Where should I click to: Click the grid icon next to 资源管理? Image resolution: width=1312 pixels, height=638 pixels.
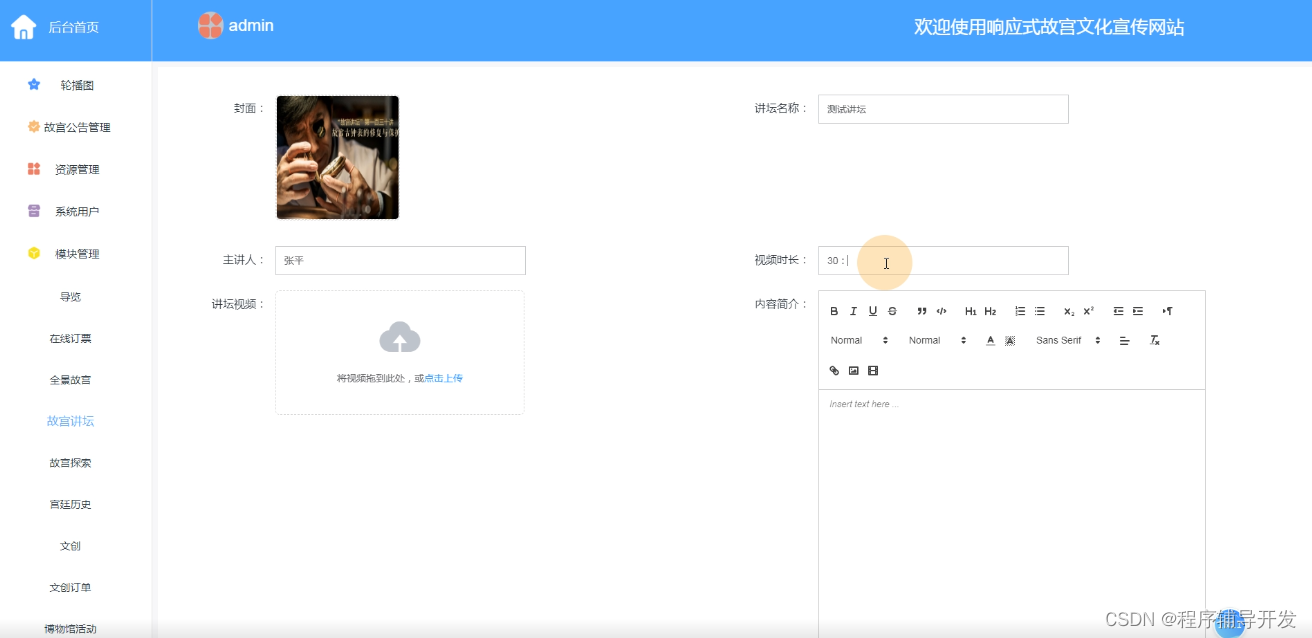(34, 169)
